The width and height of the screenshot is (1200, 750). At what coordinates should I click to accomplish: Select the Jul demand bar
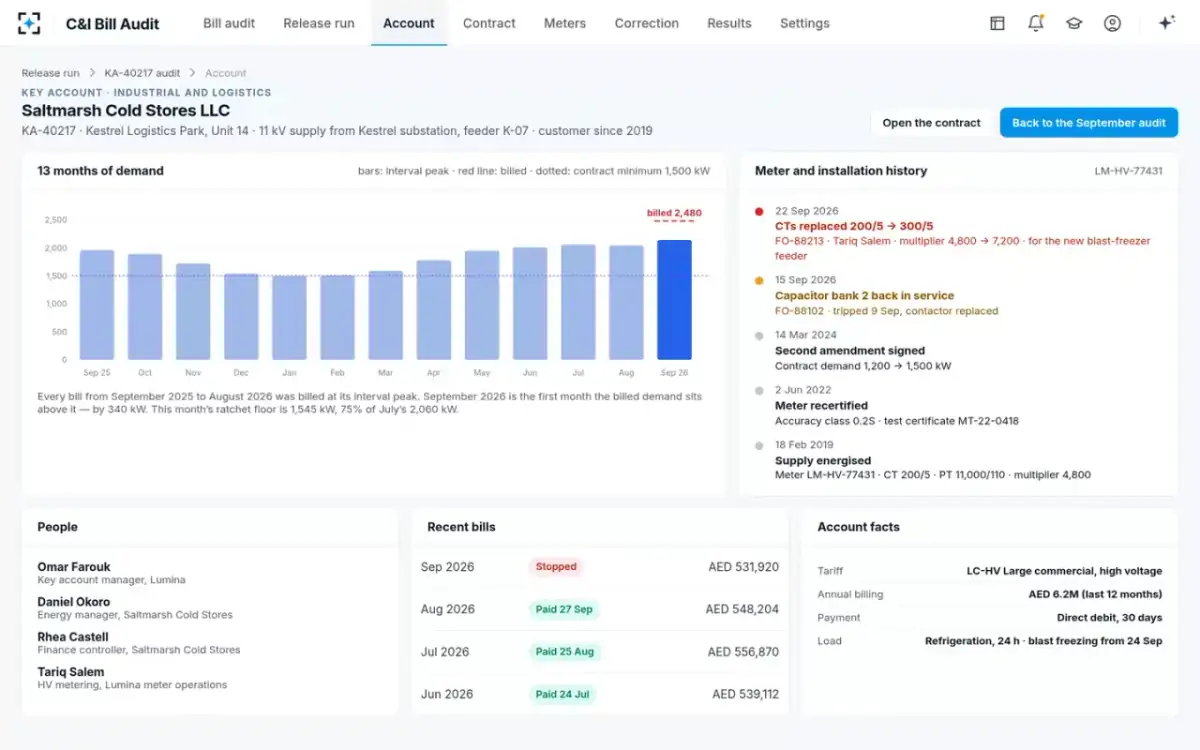pyautogui.click(x=578, y=302)
